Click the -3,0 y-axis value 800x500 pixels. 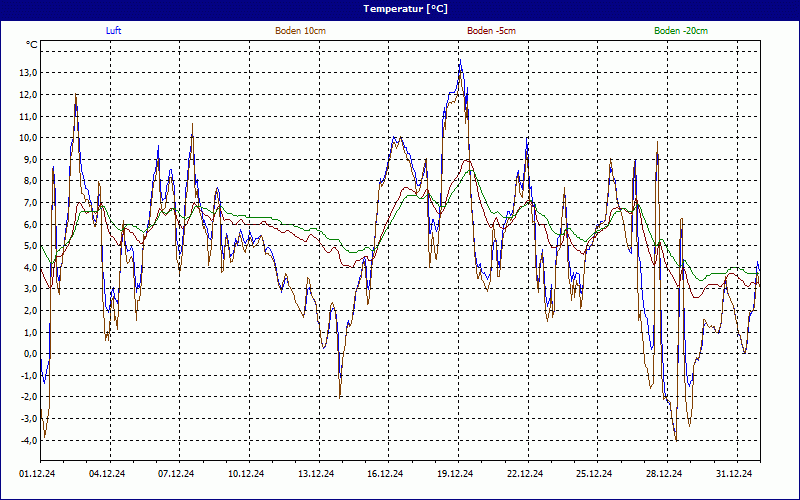coord(29,419)
